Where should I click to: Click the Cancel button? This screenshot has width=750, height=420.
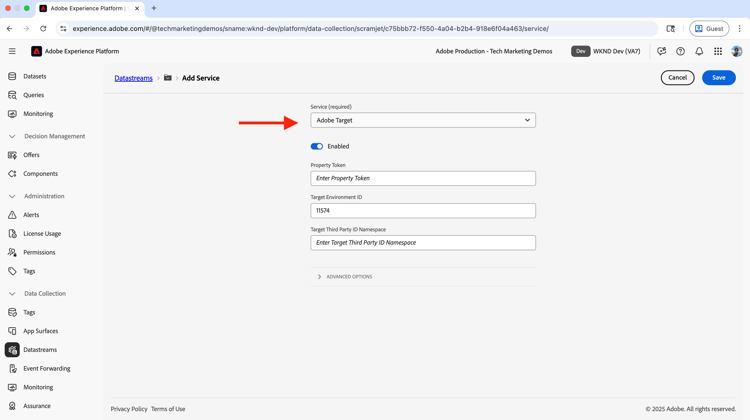(677, 77)
